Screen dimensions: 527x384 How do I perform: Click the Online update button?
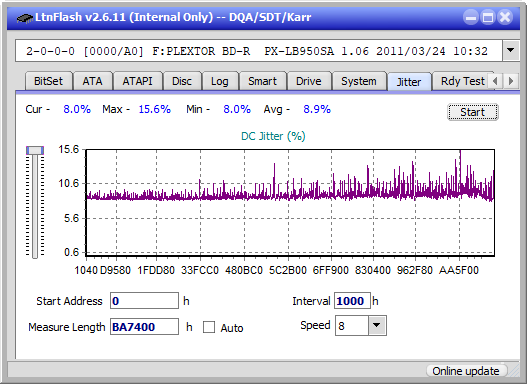[466, 371]
